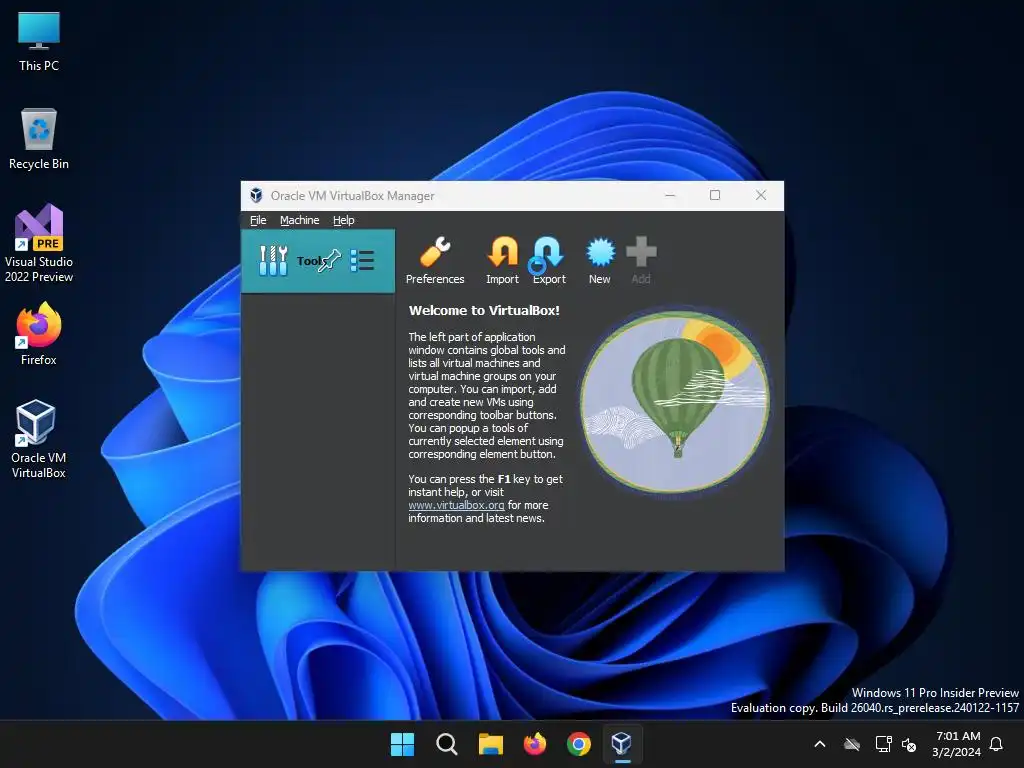Select the Tools item in sidebar
The image size is (1024, 768).
pos(318,261)
